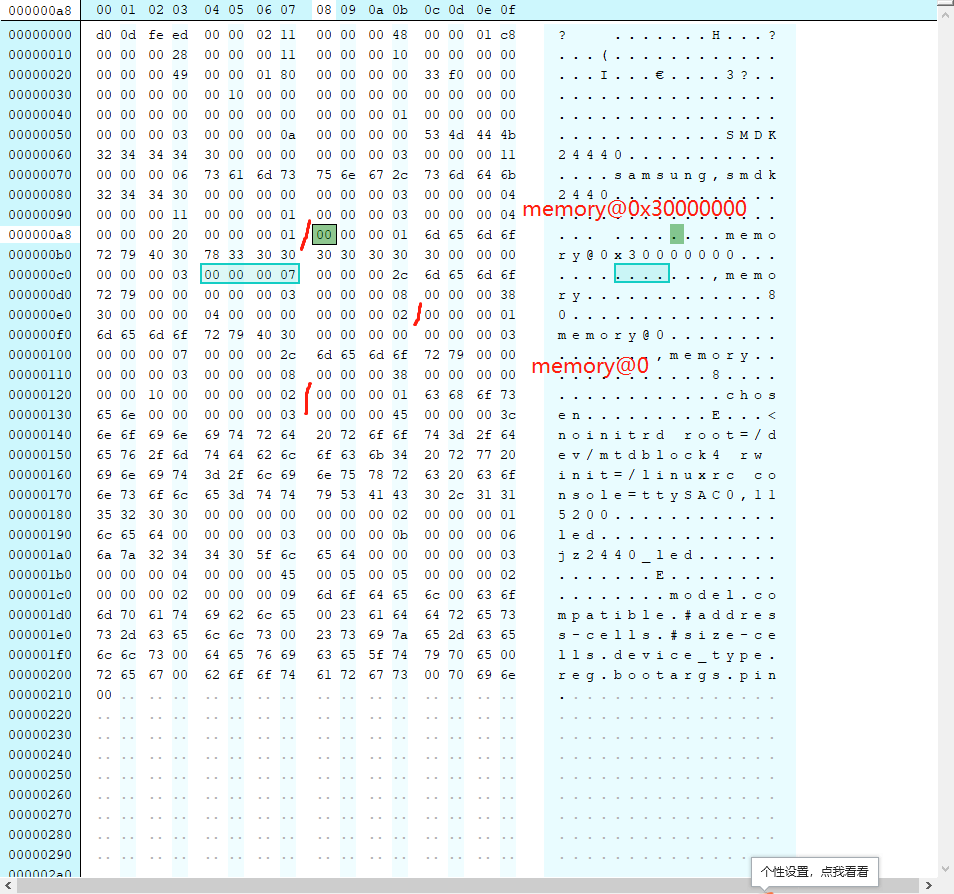Select the green highlighted 00 byte
Viewport: 954px width, 894px height.
click(324, 234)
